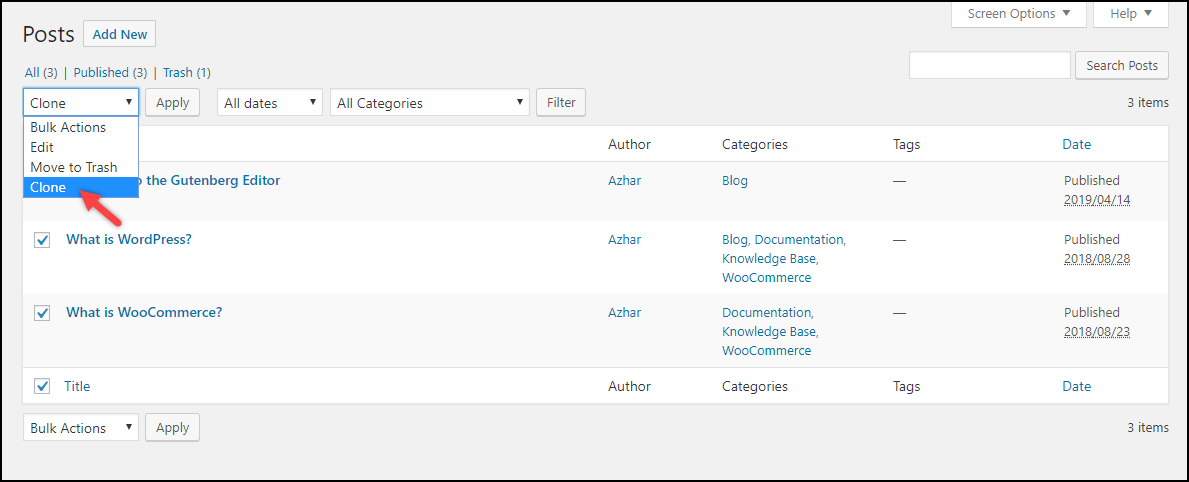Viewport: 1189px width, 482px height.
Task: Click Blog category in Gutenberg Editor row
Action: 735,180
